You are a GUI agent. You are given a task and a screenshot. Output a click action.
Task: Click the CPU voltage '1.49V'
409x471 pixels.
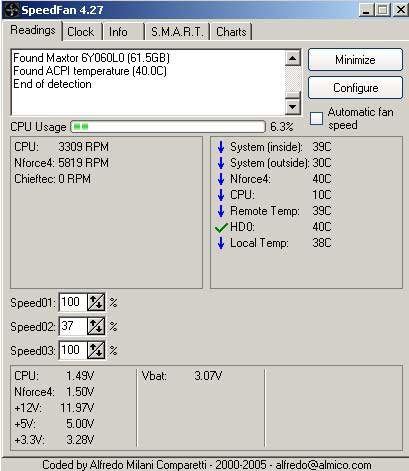[x=80, y=376]
